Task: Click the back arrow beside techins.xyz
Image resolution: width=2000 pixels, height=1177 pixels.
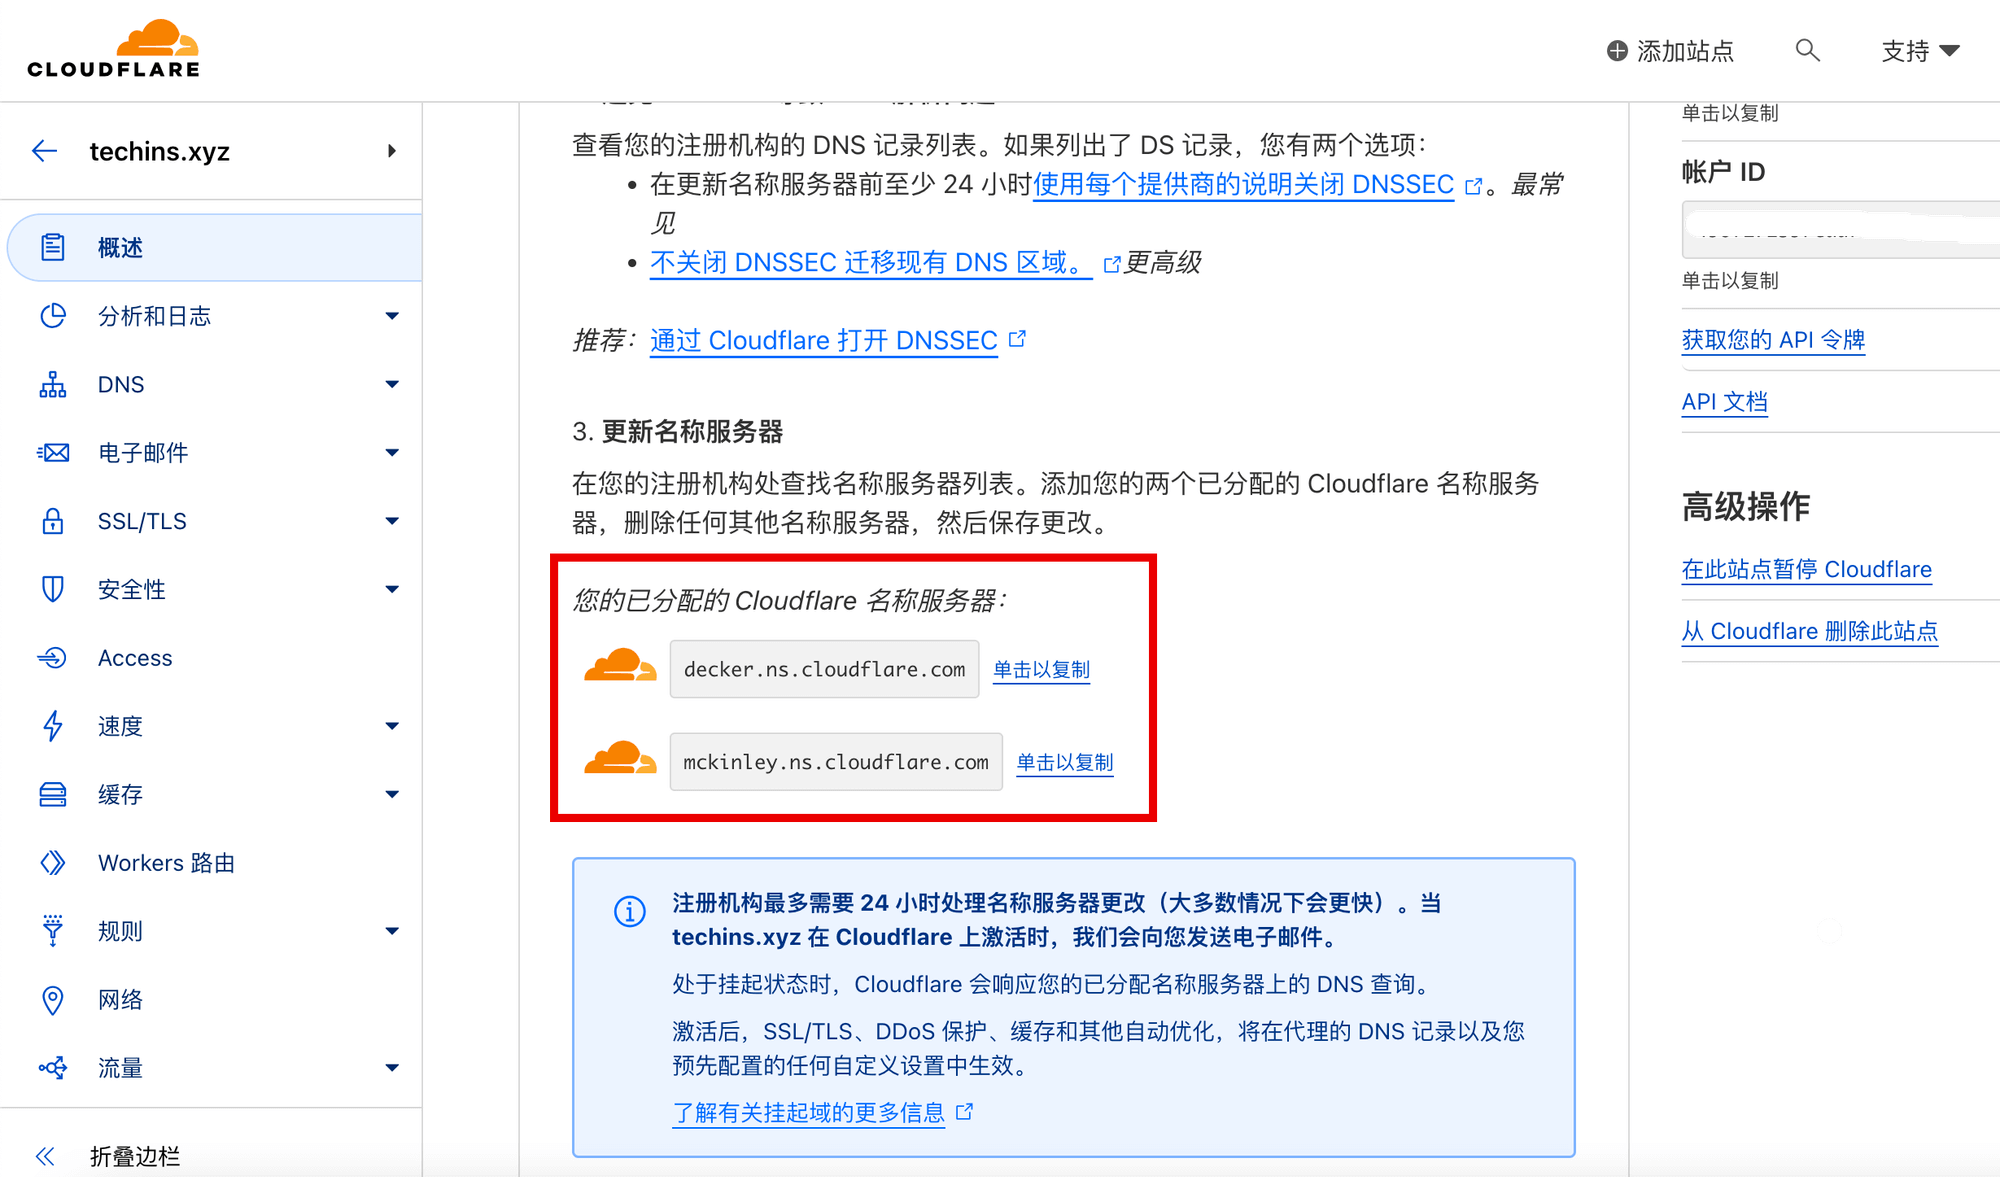Action: coord(45,151)
